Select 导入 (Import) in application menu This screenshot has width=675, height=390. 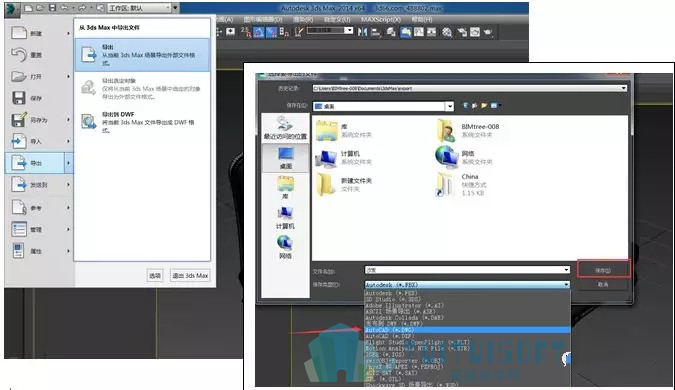point(39,141)
